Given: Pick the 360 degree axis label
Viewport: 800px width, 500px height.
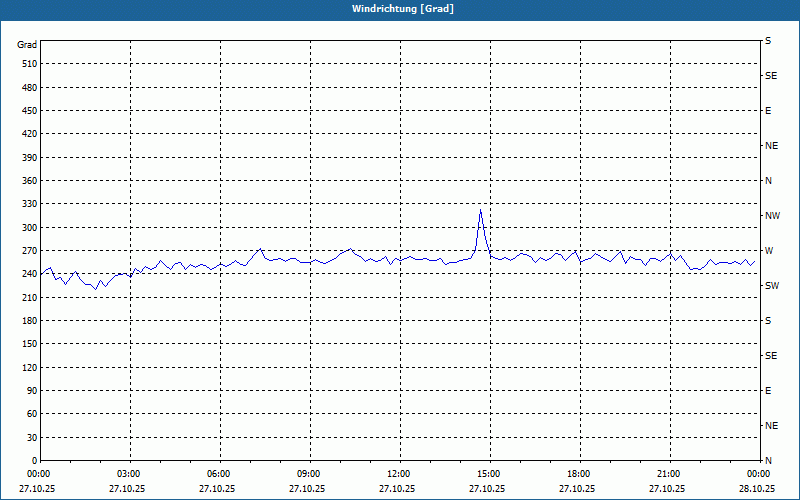Looking at the screenshot, I should tap(30, 181).
